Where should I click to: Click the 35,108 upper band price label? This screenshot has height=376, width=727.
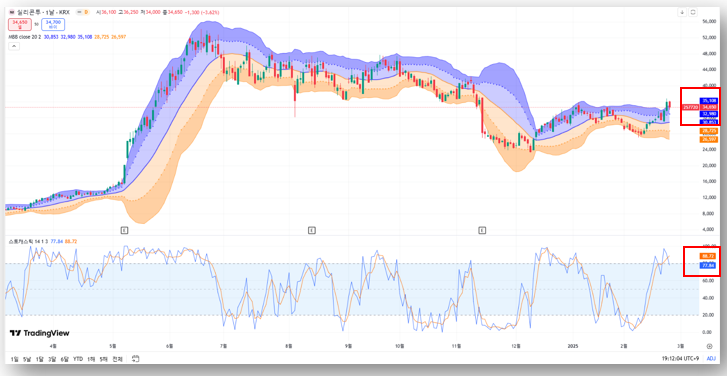[x=709, y=101]
